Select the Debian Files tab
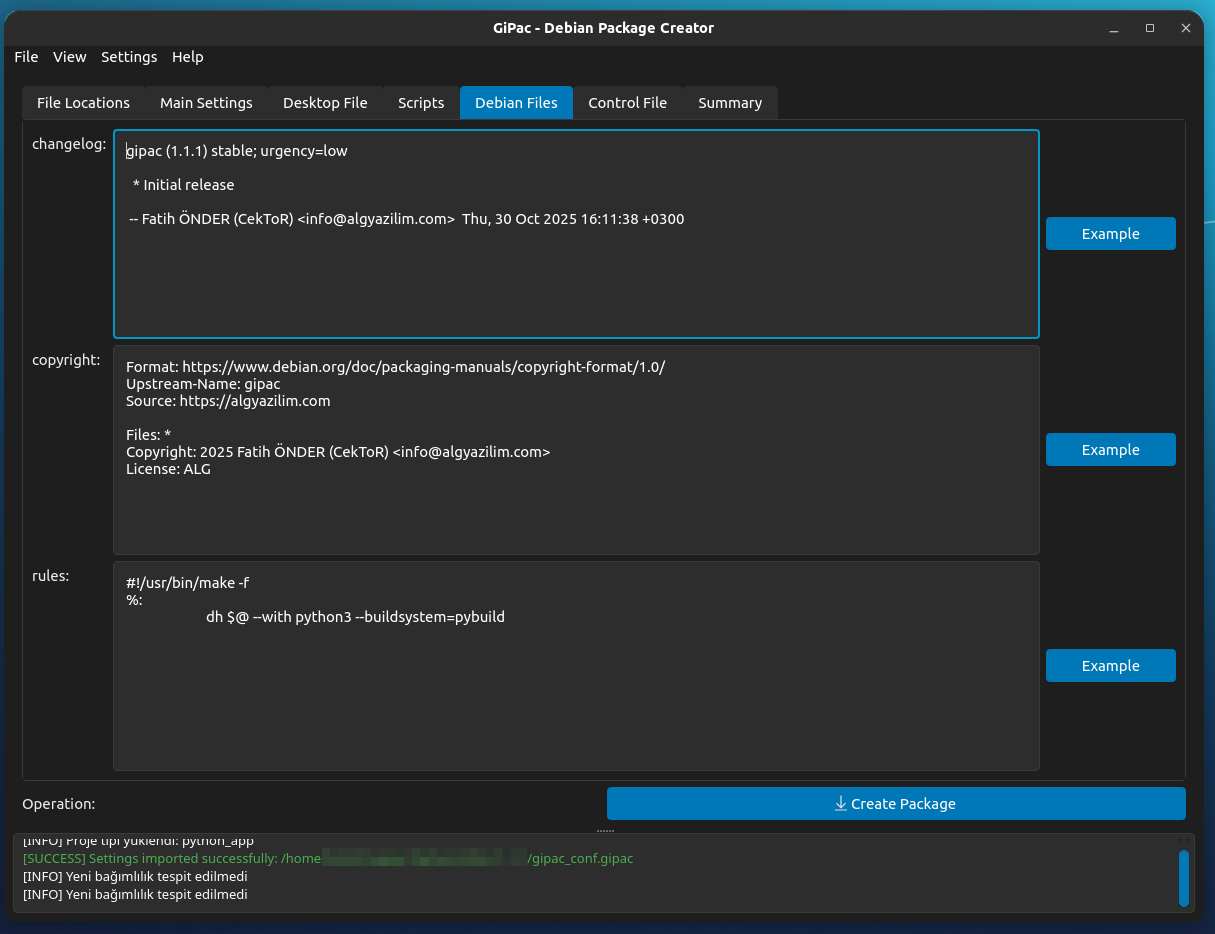Image resolution: width=1215 pixels, height=934 pixels. pyautogui.click(x=516, y=103)
